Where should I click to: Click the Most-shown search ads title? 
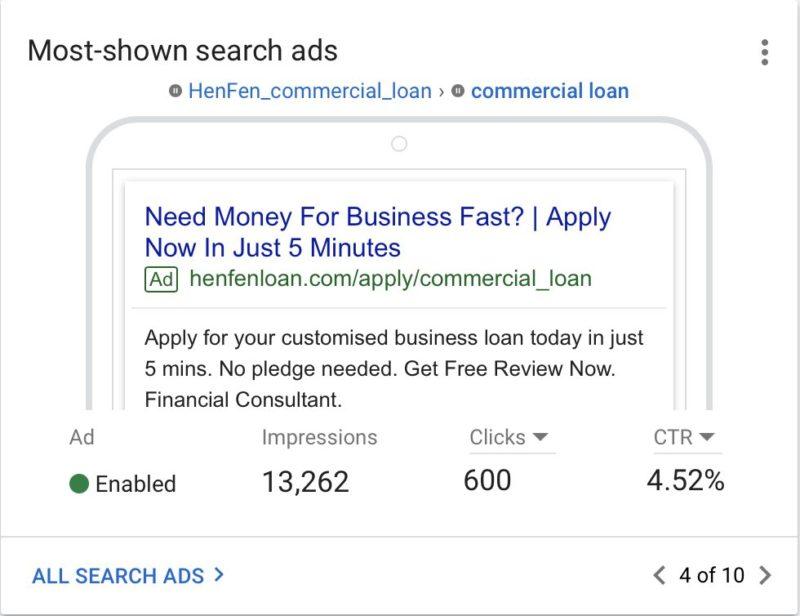coord(183,51)
